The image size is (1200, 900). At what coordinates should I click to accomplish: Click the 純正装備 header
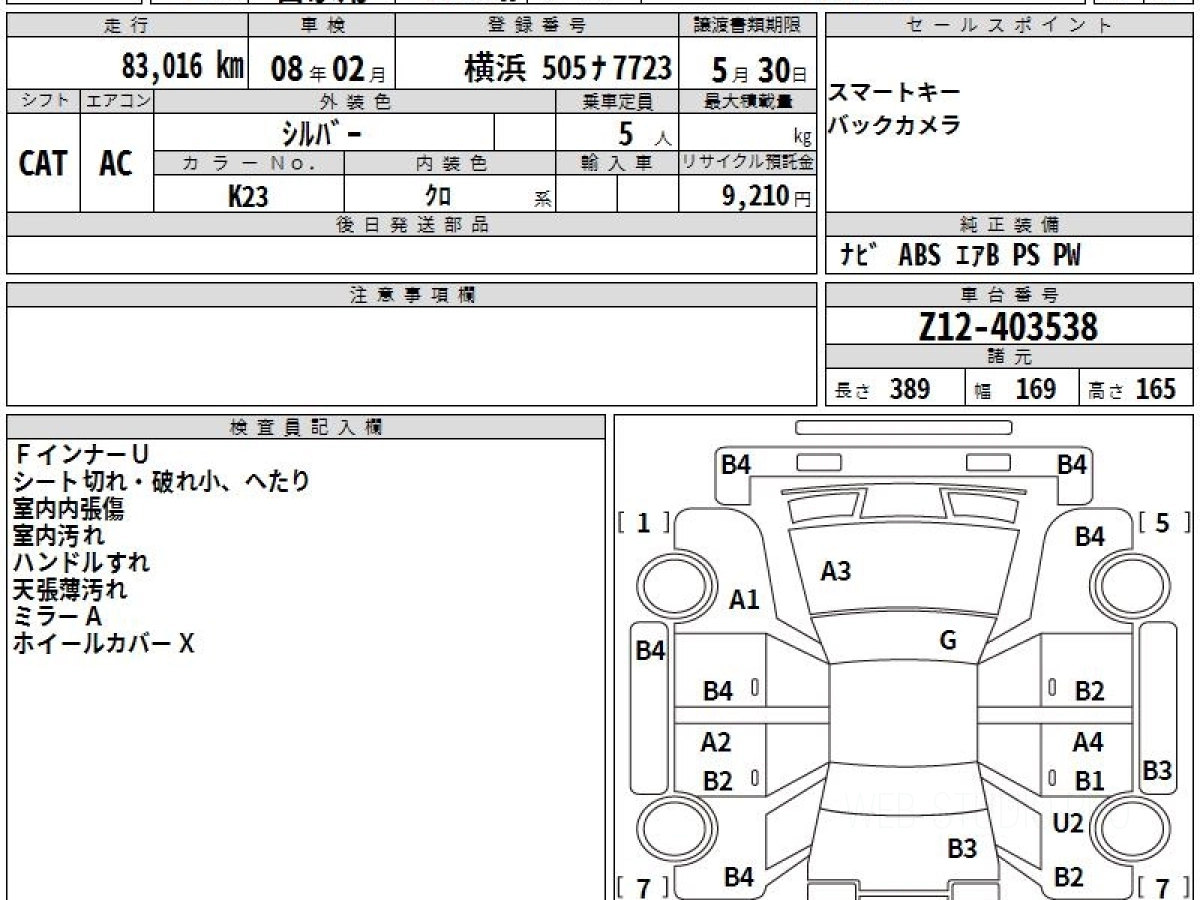click(1009, 225)
